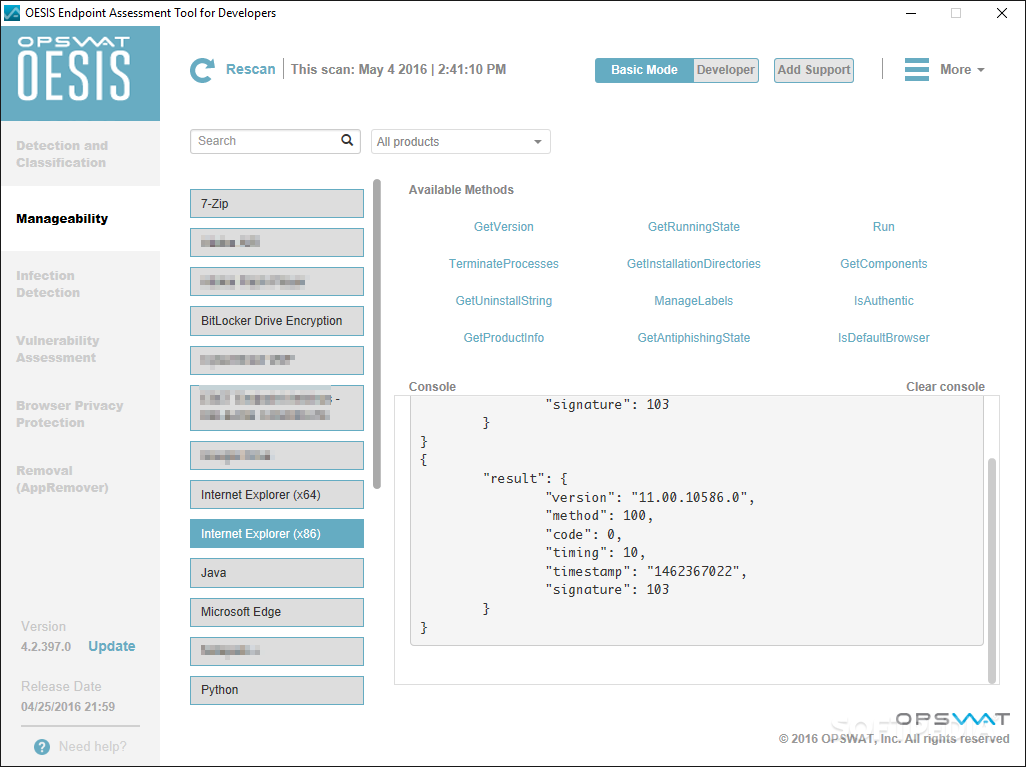Select Python in product list

pyautogui.click(x=277, y=690)
